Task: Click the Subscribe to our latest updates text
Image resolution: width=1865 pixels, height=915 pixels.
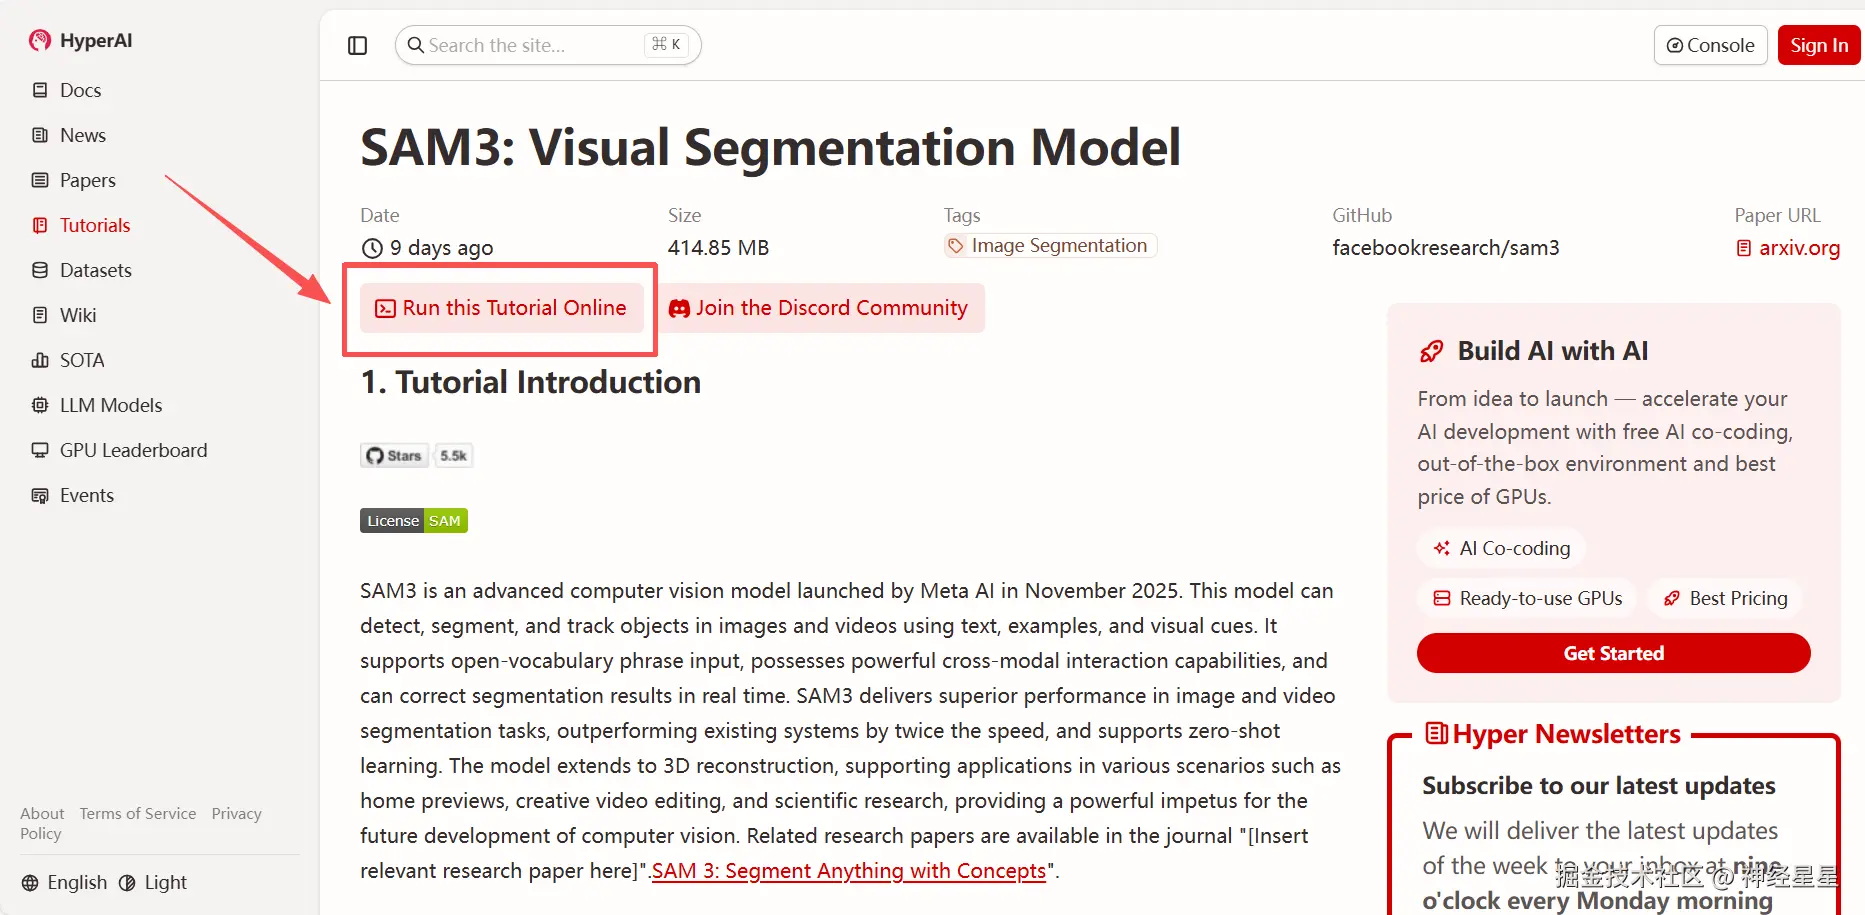Action: [1598, 786]
